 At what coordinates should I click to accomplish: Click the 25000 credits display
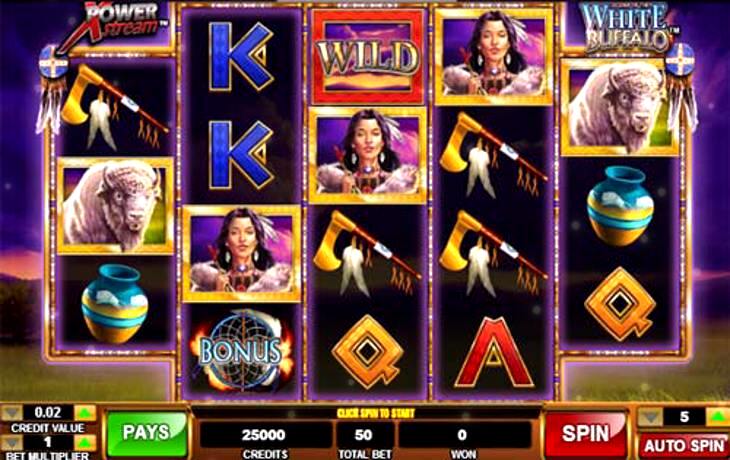264,435
